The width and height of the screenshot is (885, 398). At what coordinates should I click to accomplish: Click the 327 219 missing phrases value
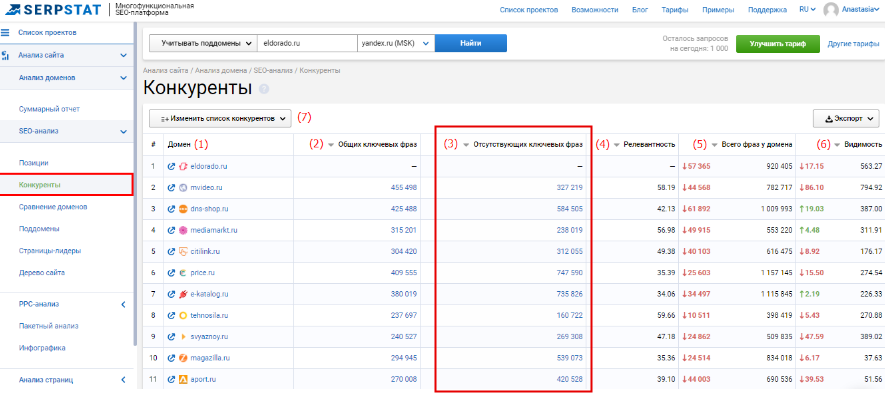[x=569, y=187]
